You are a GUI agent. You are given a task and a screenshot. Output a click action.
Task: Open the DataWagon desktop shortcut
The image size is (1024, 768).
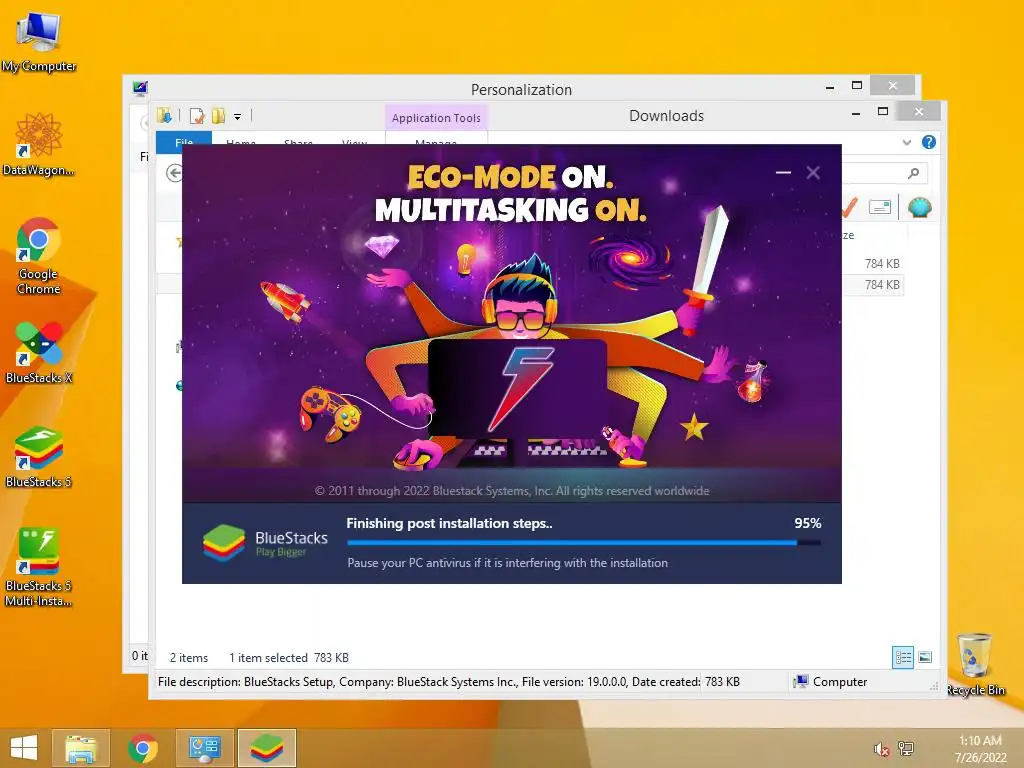tap(39, 144)
